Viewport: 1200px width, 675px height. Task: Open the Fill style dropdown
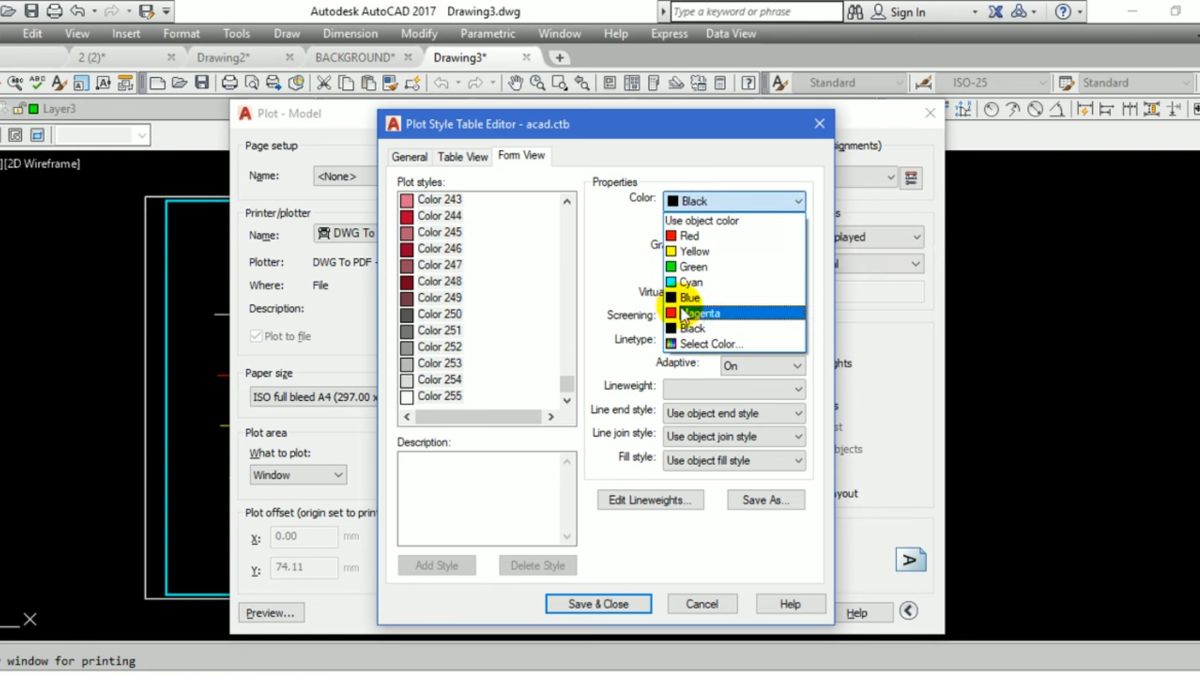734,461
